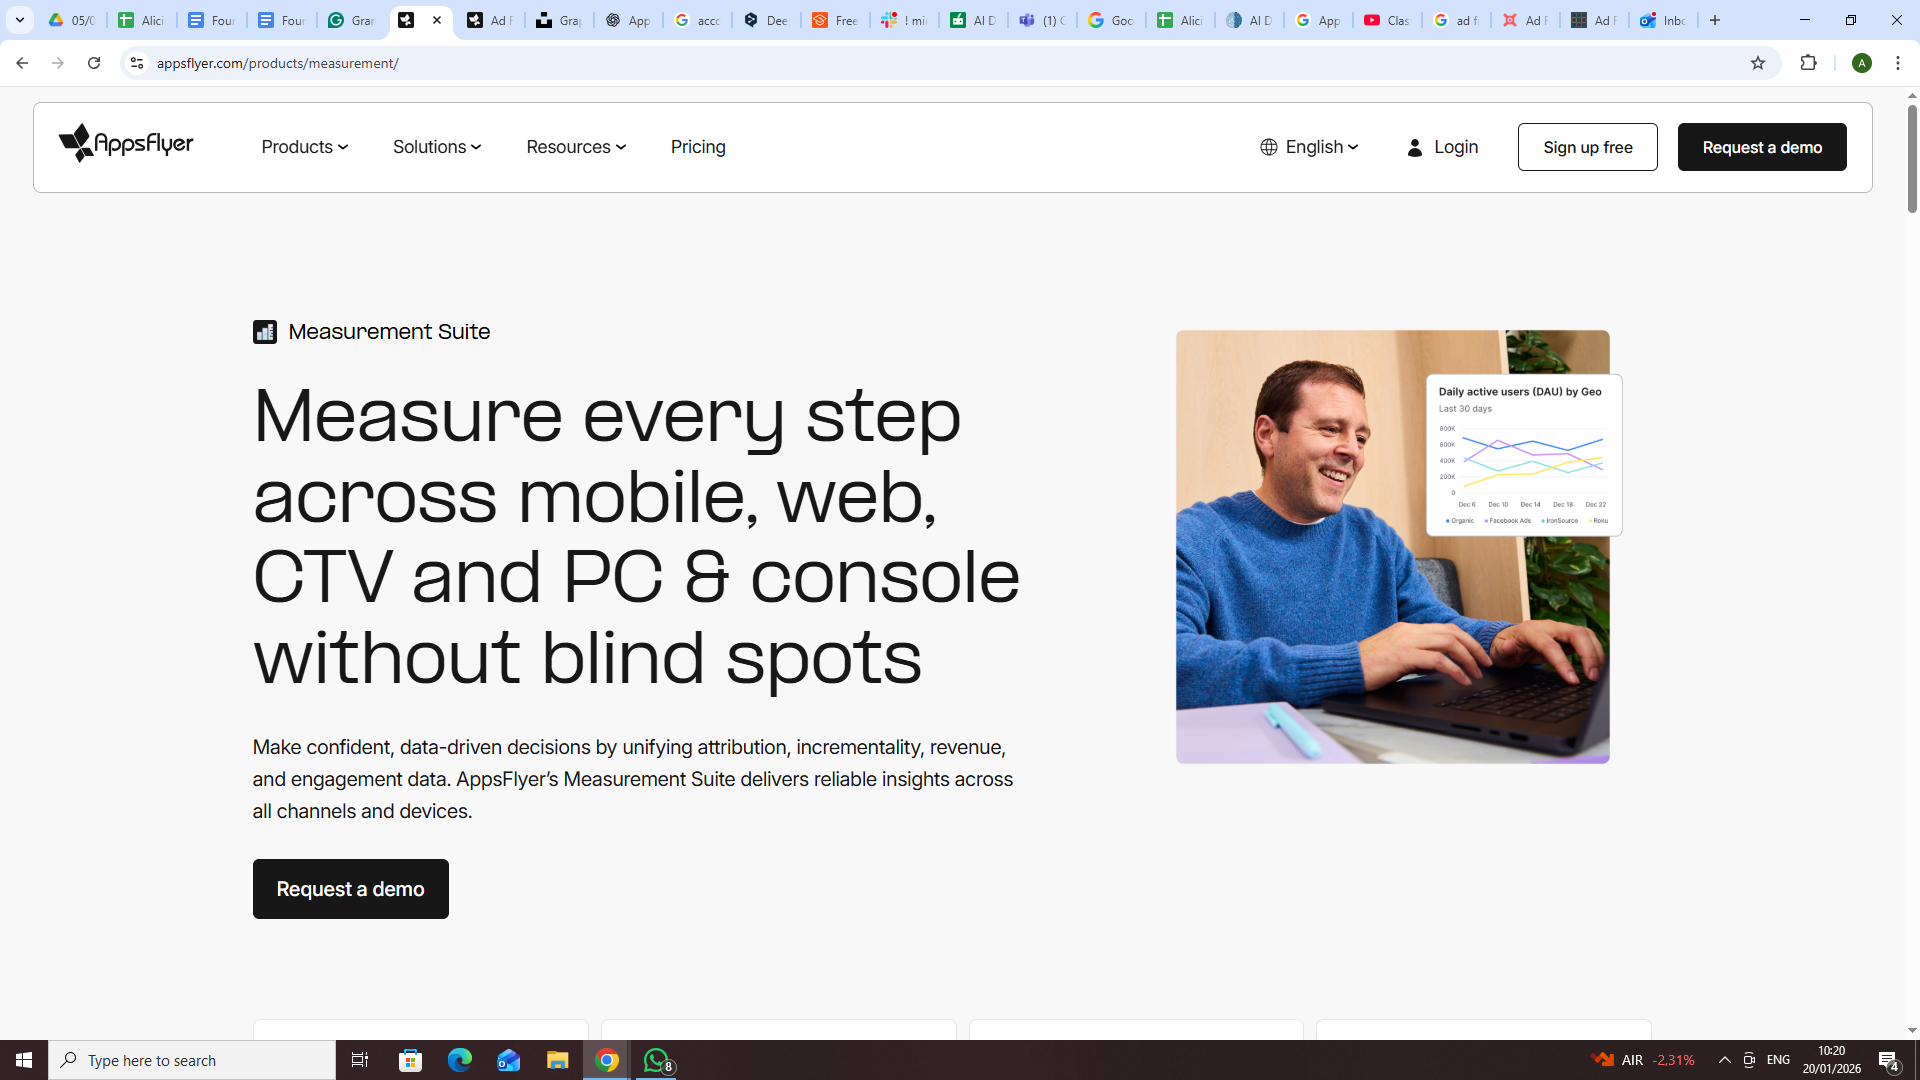Click the AppsFlyer logo
Screen dimensions: 1920x1080
click(126, 144)
